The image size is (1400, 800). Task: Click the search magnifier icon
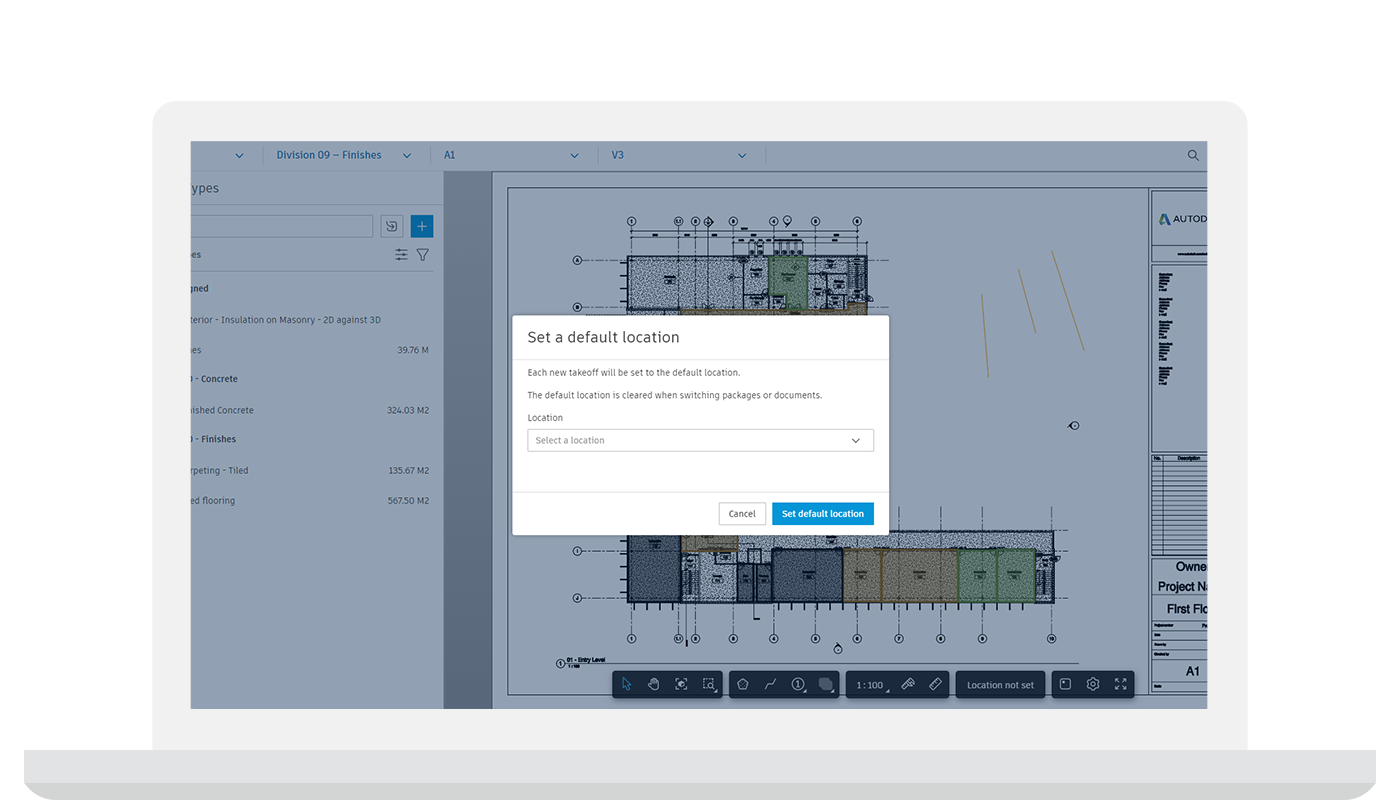pos(1193,155)
